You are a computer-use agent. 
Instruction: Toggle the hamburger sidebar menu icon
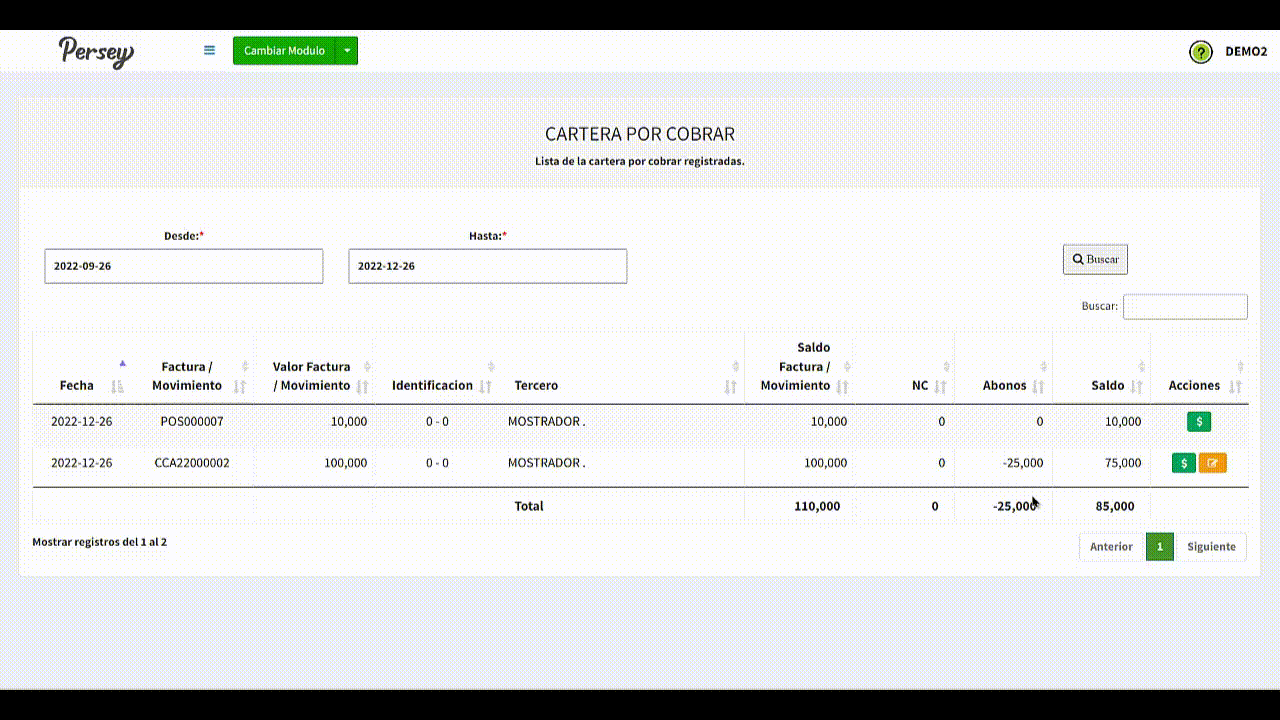[209, 50]
